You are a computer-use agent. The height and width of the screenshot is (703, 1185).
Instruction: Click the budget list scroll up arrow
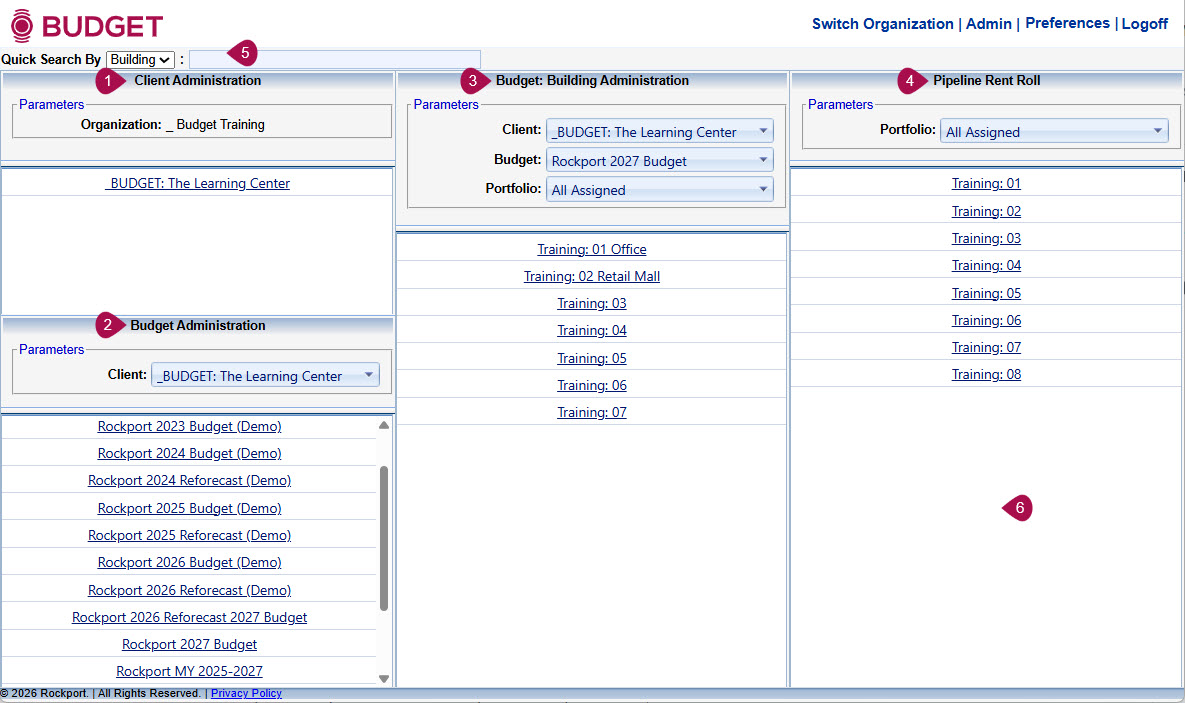[384, 425]
